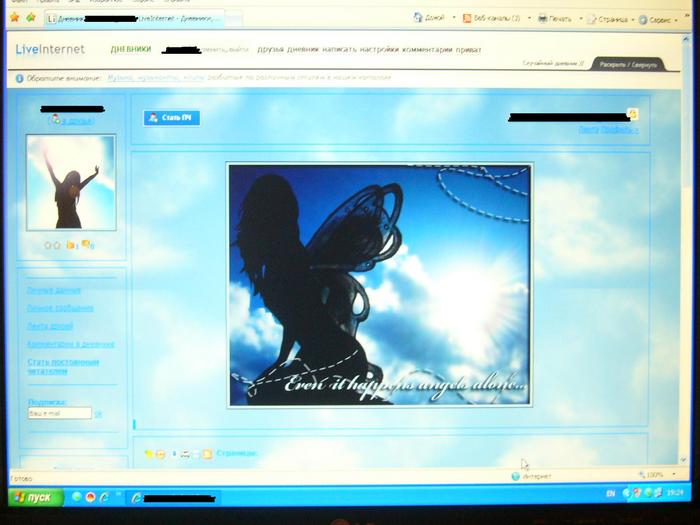Click the yellow pointing-hand icon below the post
700x525 pixels.
click(x=149, y=454)
